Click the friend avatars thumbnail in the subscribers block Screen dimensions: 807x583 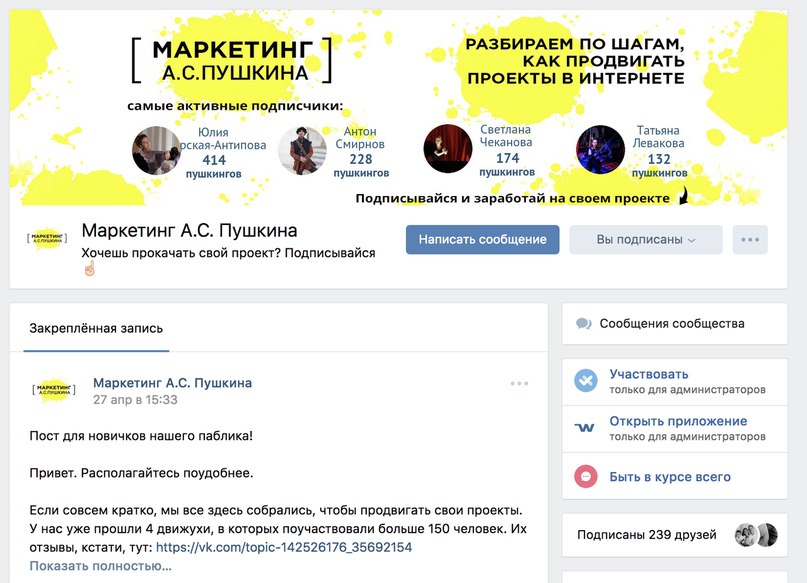756,535
